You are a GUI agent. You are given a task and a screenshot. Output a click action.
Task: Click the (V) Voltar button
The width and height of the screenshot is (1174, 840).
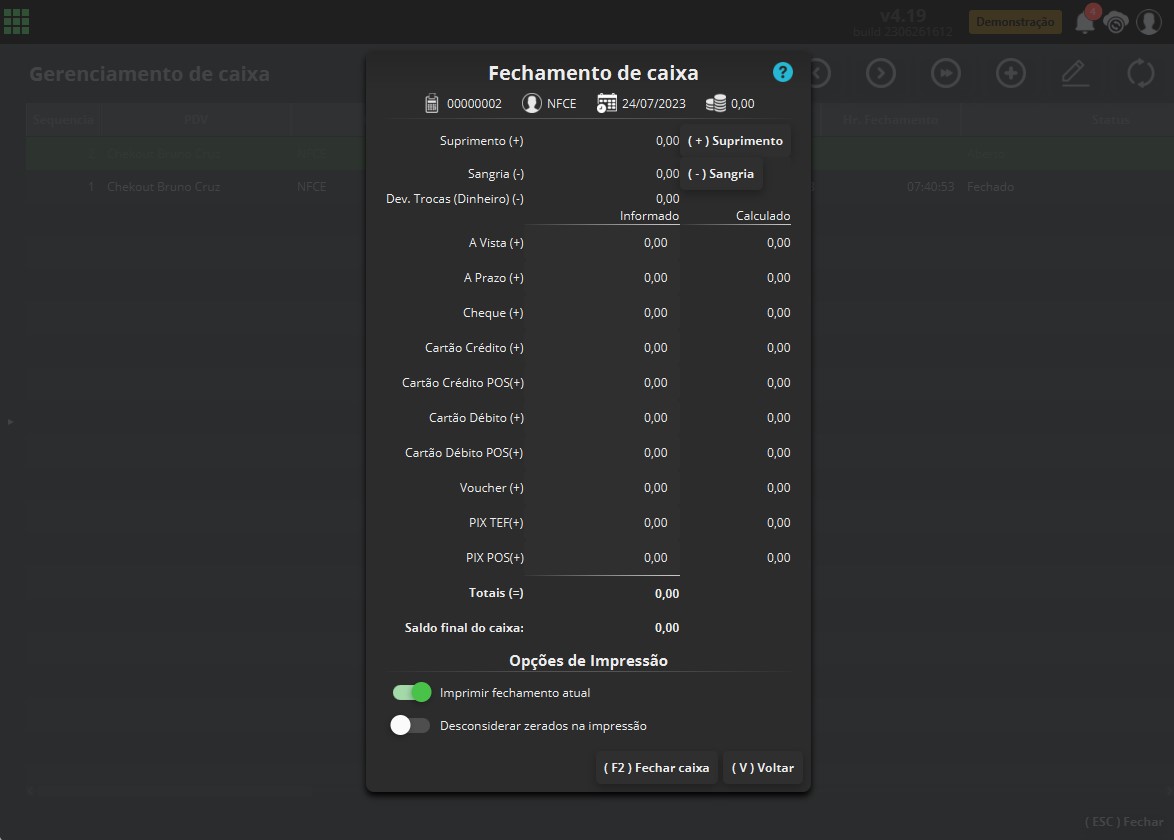[763, 768]
